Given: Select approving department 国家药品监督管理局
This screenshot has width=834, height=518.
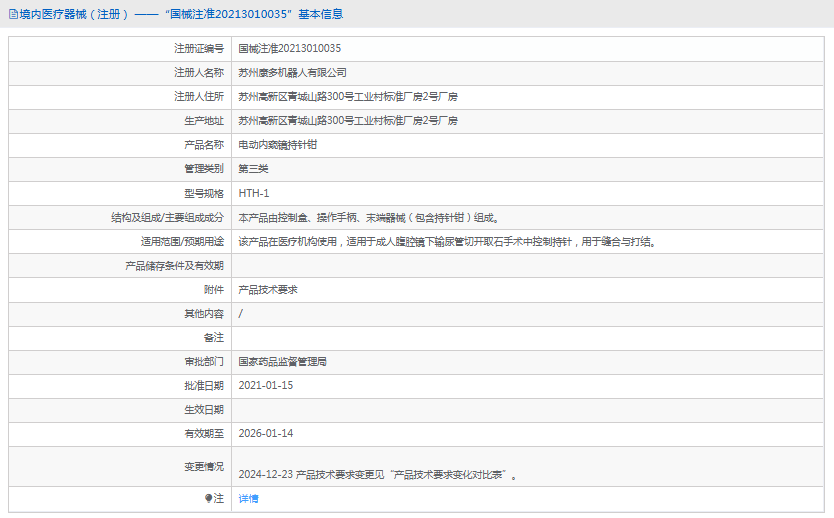Looking at the screenshot, I should (x=282, y=362).
